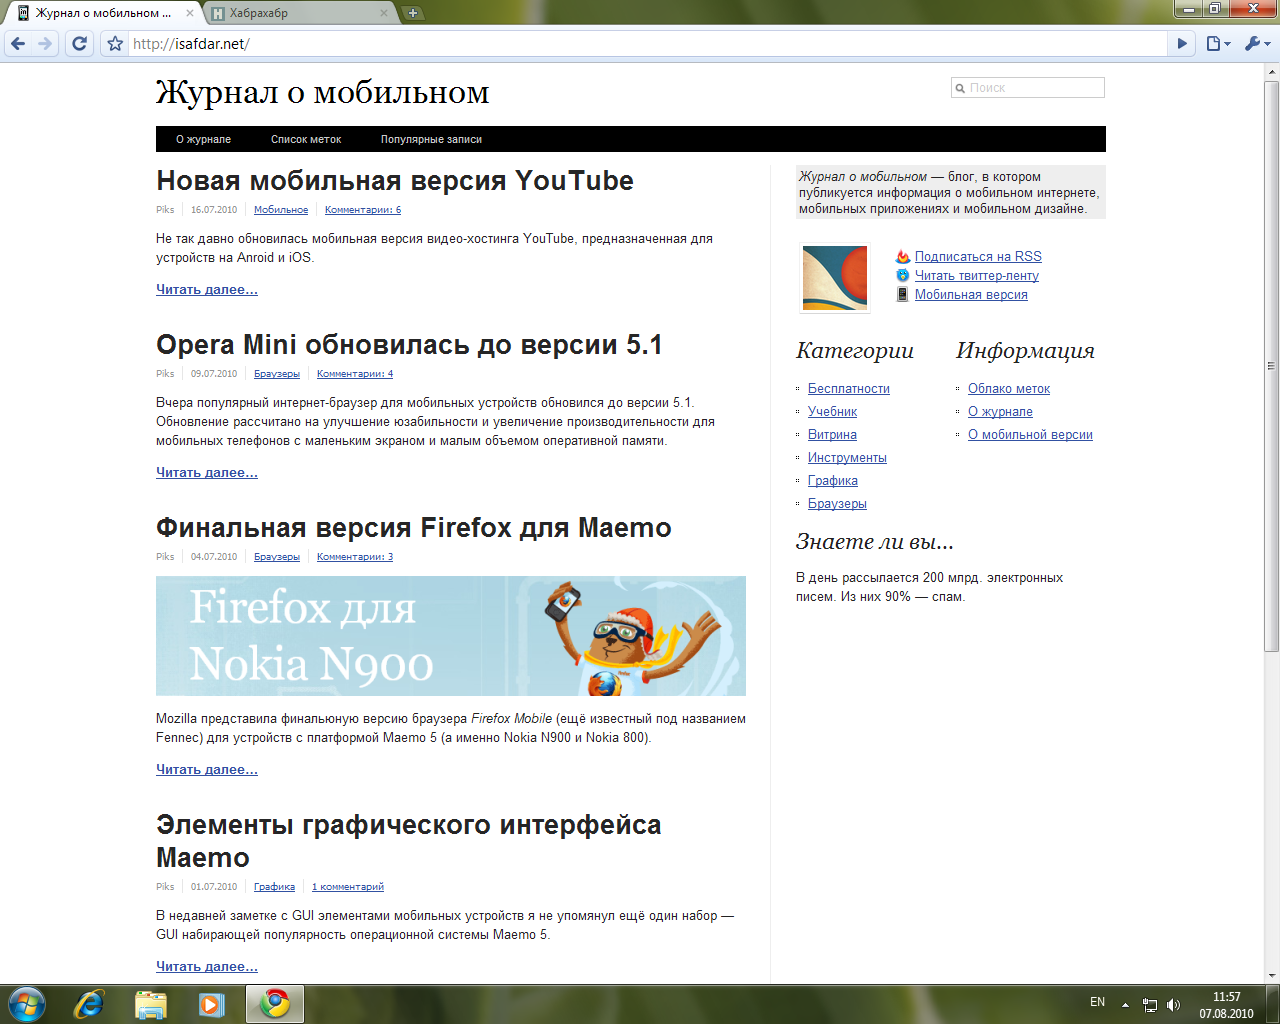Reload the page with the refresh icon
Viewport: 1280px width, 1024px height.
[80, 44]
